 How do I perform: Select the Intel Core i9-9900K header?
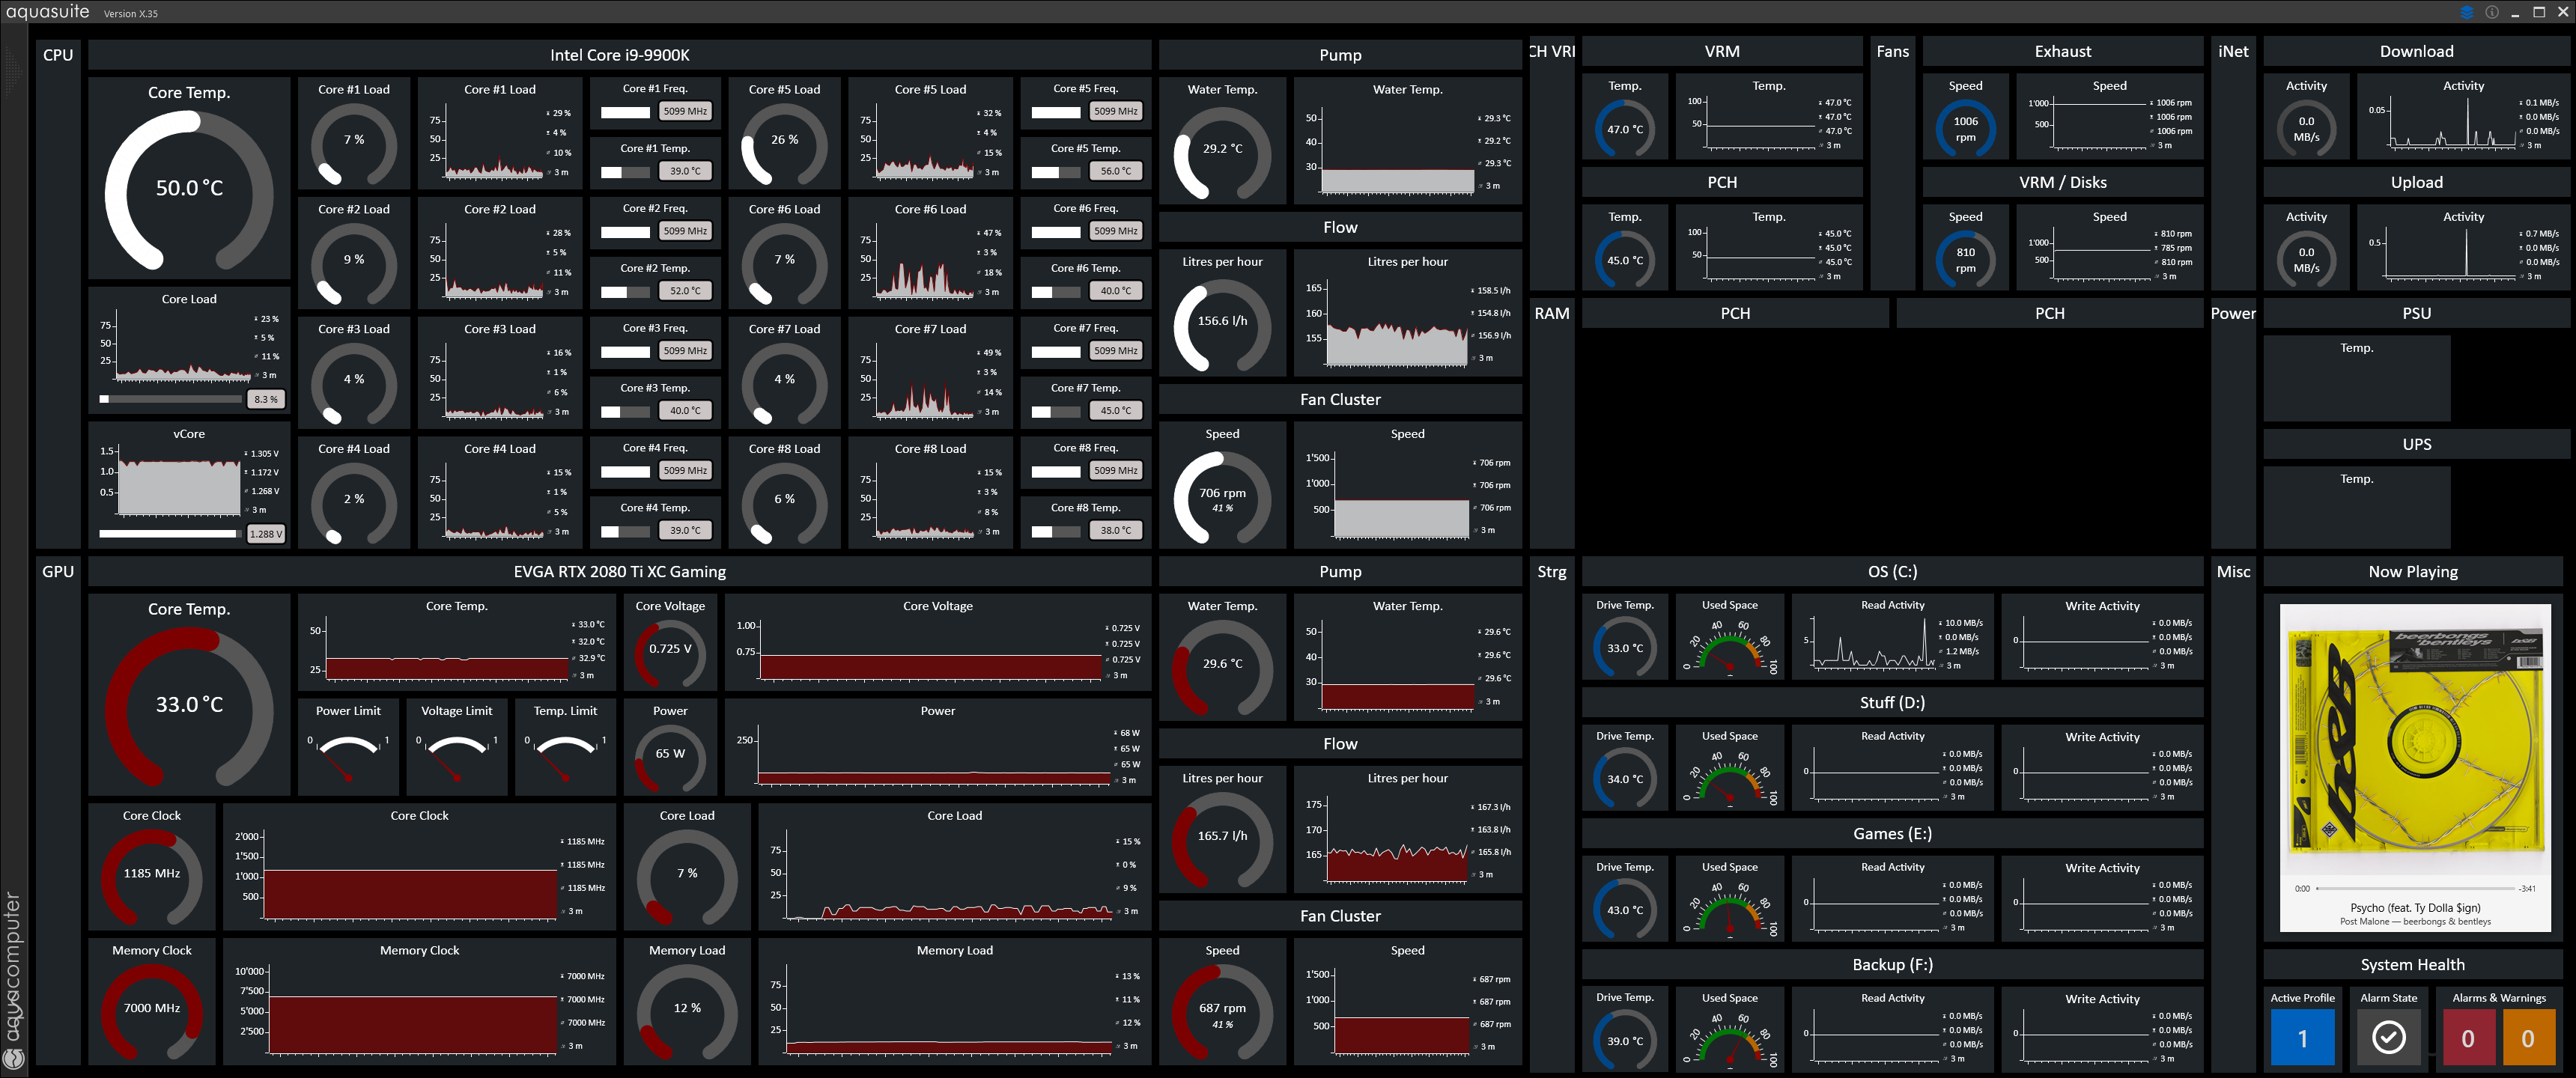619,55
